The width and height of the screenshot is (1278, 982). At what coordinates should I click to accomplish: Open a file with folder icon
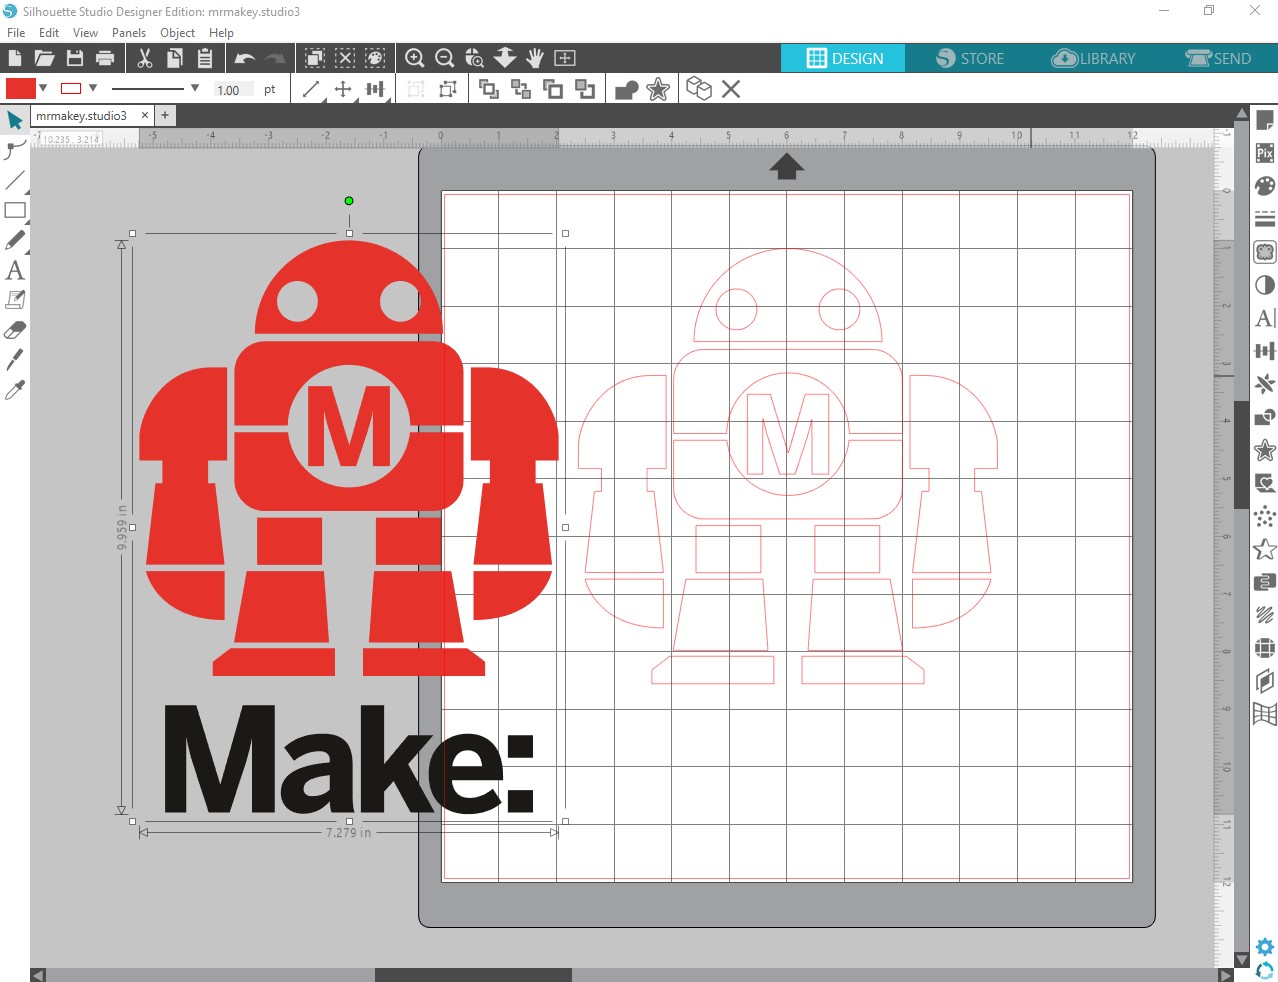44,58
